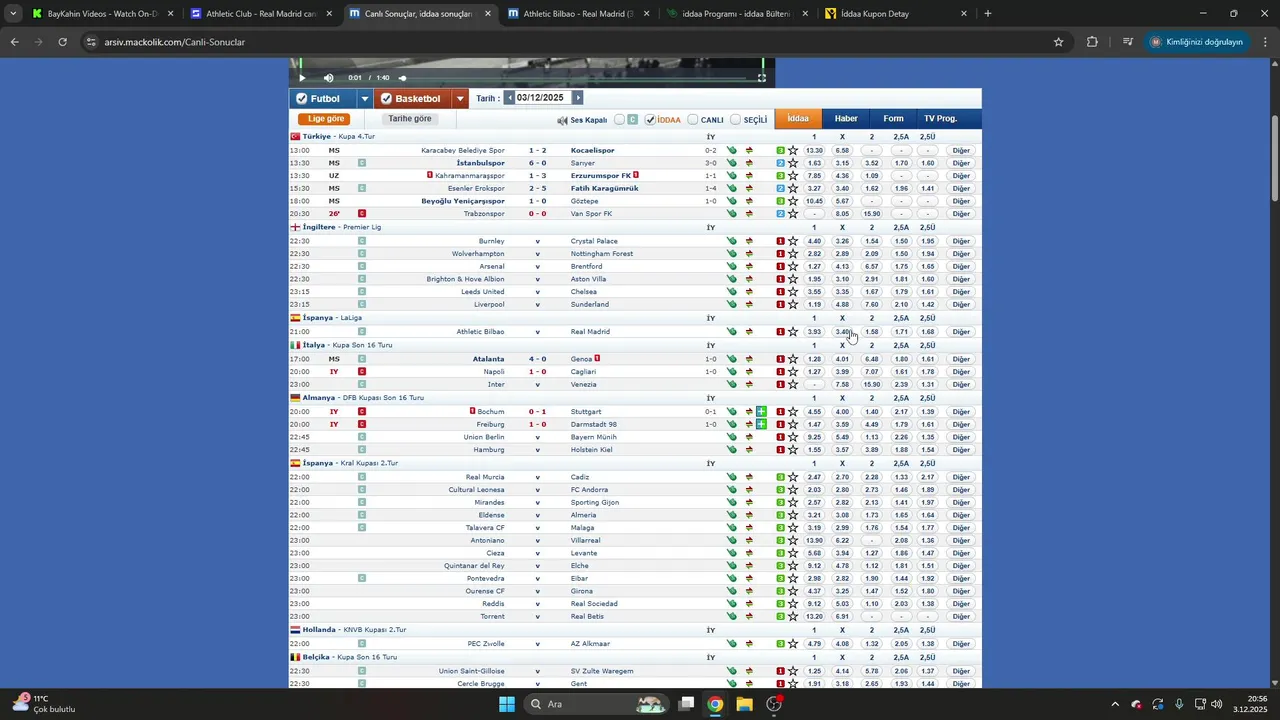Open Chrome from the taskbar
The width and height of the screenshot is (1280, 720).
715,704
